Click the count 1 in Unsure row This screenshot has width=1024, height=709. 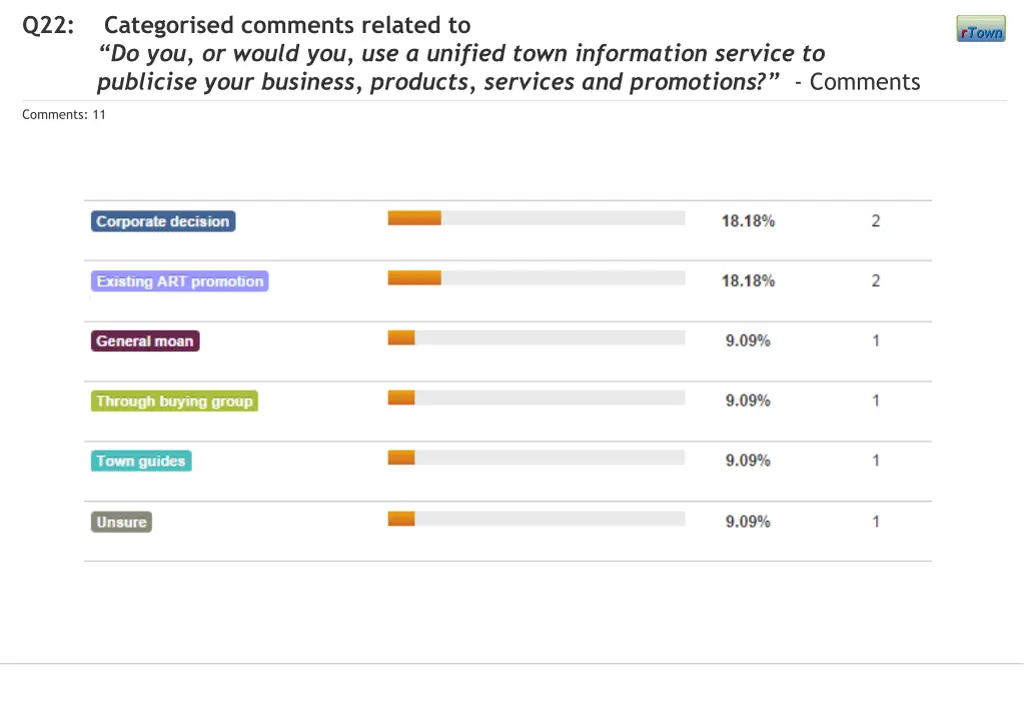coord(876,521)
